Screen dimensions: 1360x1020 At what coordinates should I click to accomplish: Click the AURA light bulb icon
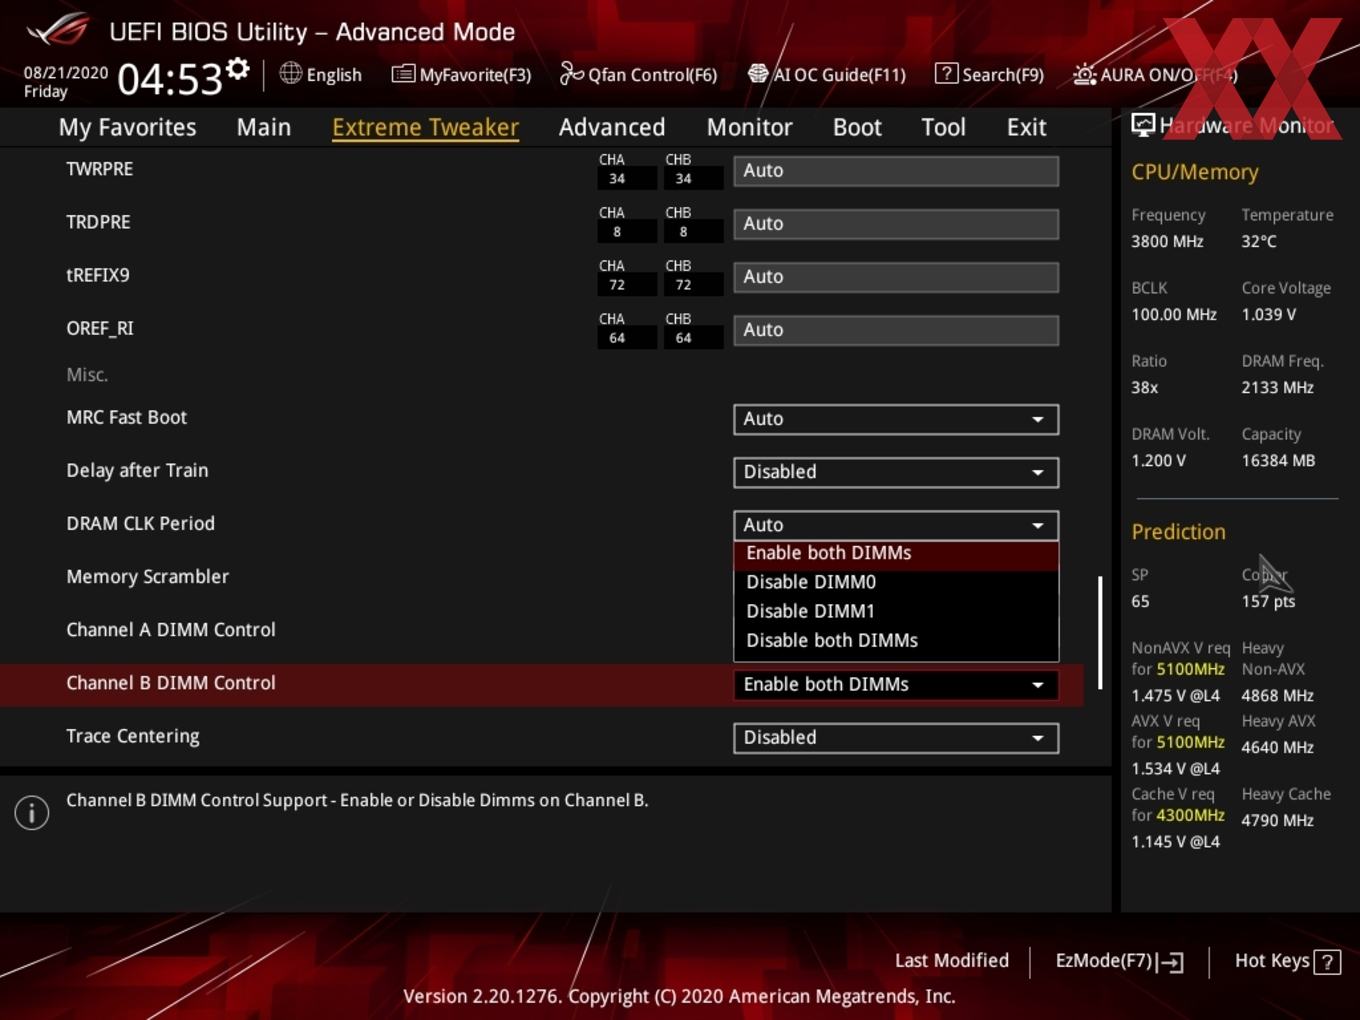tap(1084, 74)
